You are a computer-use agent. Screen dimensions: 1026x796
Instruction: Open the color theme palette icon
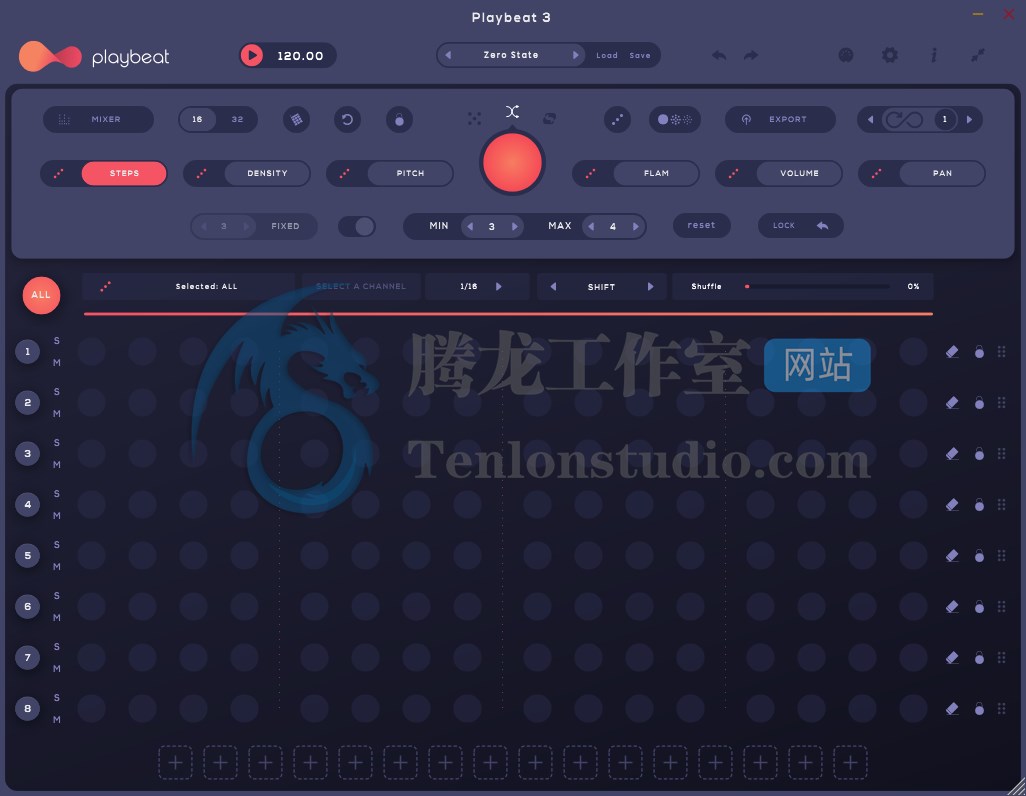point(846,56)
